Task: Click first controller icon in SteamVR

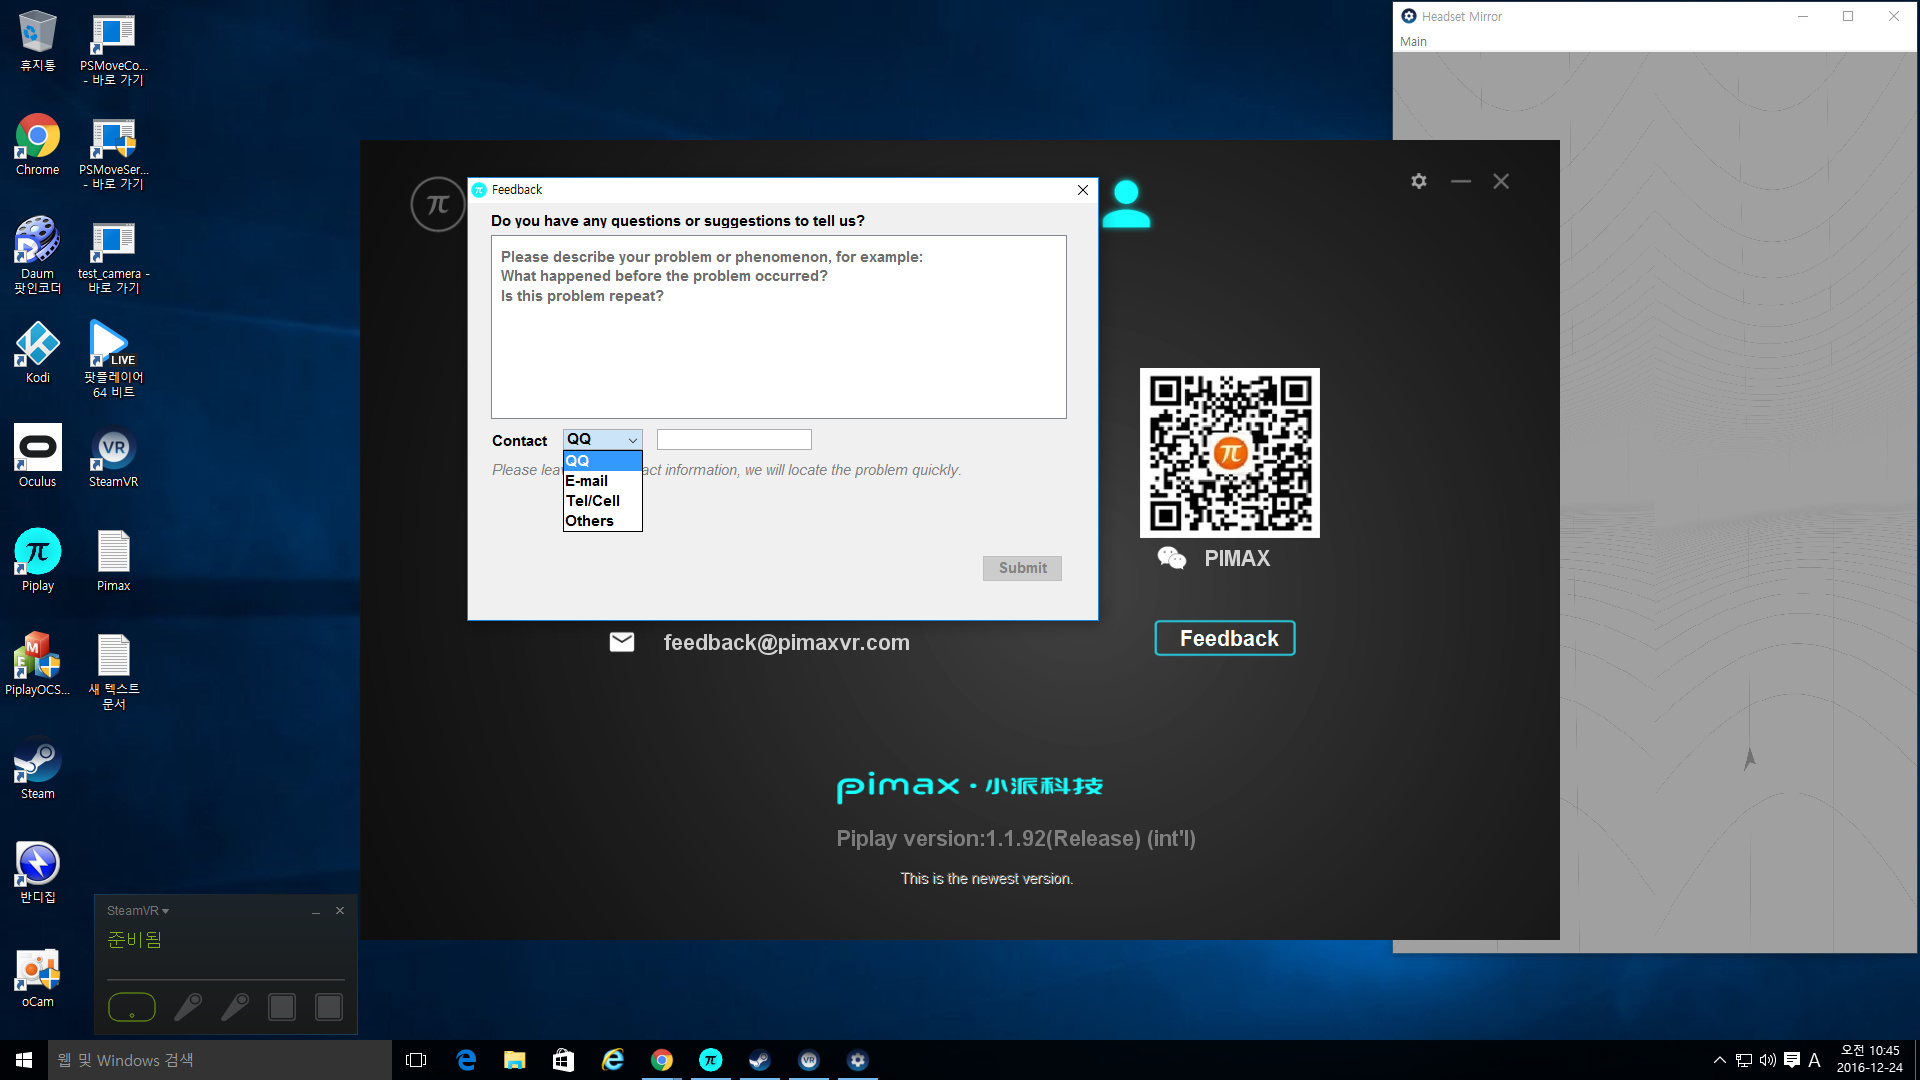Action: point(188,1007)
